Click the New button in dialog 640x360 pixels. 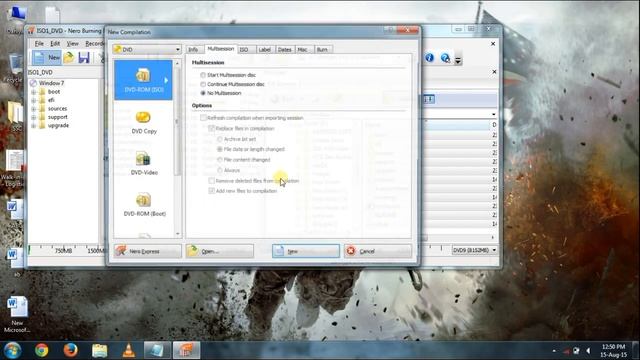coord(306,251)
